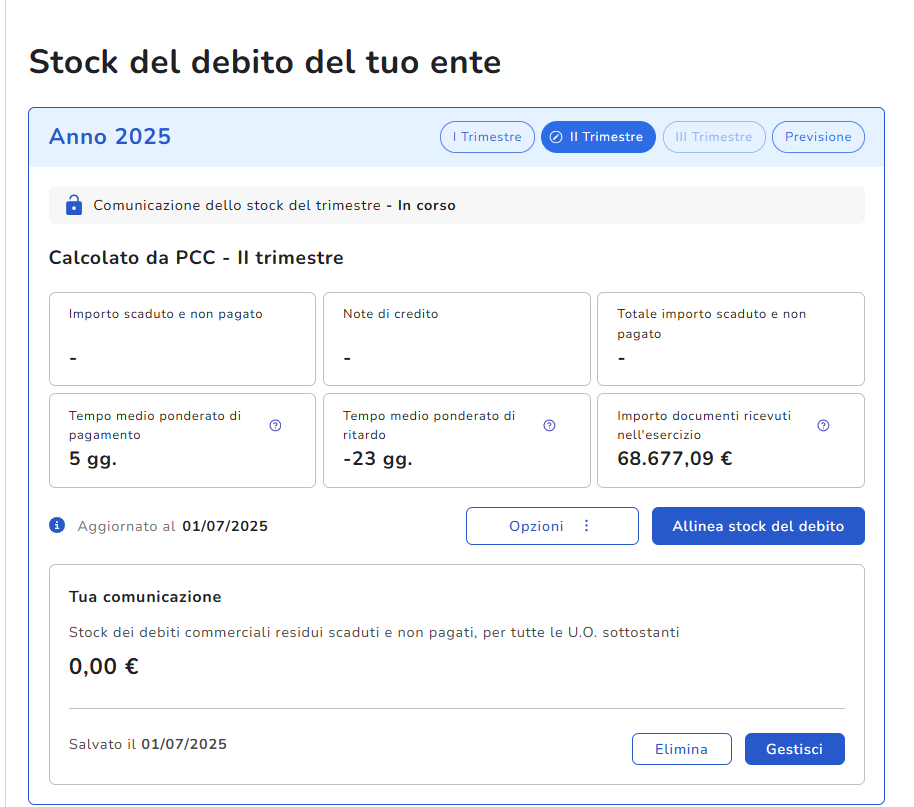Click the greyed-out III Trimestre tab
The height and width of the screenshot is (807, 914).
point(713,137)
